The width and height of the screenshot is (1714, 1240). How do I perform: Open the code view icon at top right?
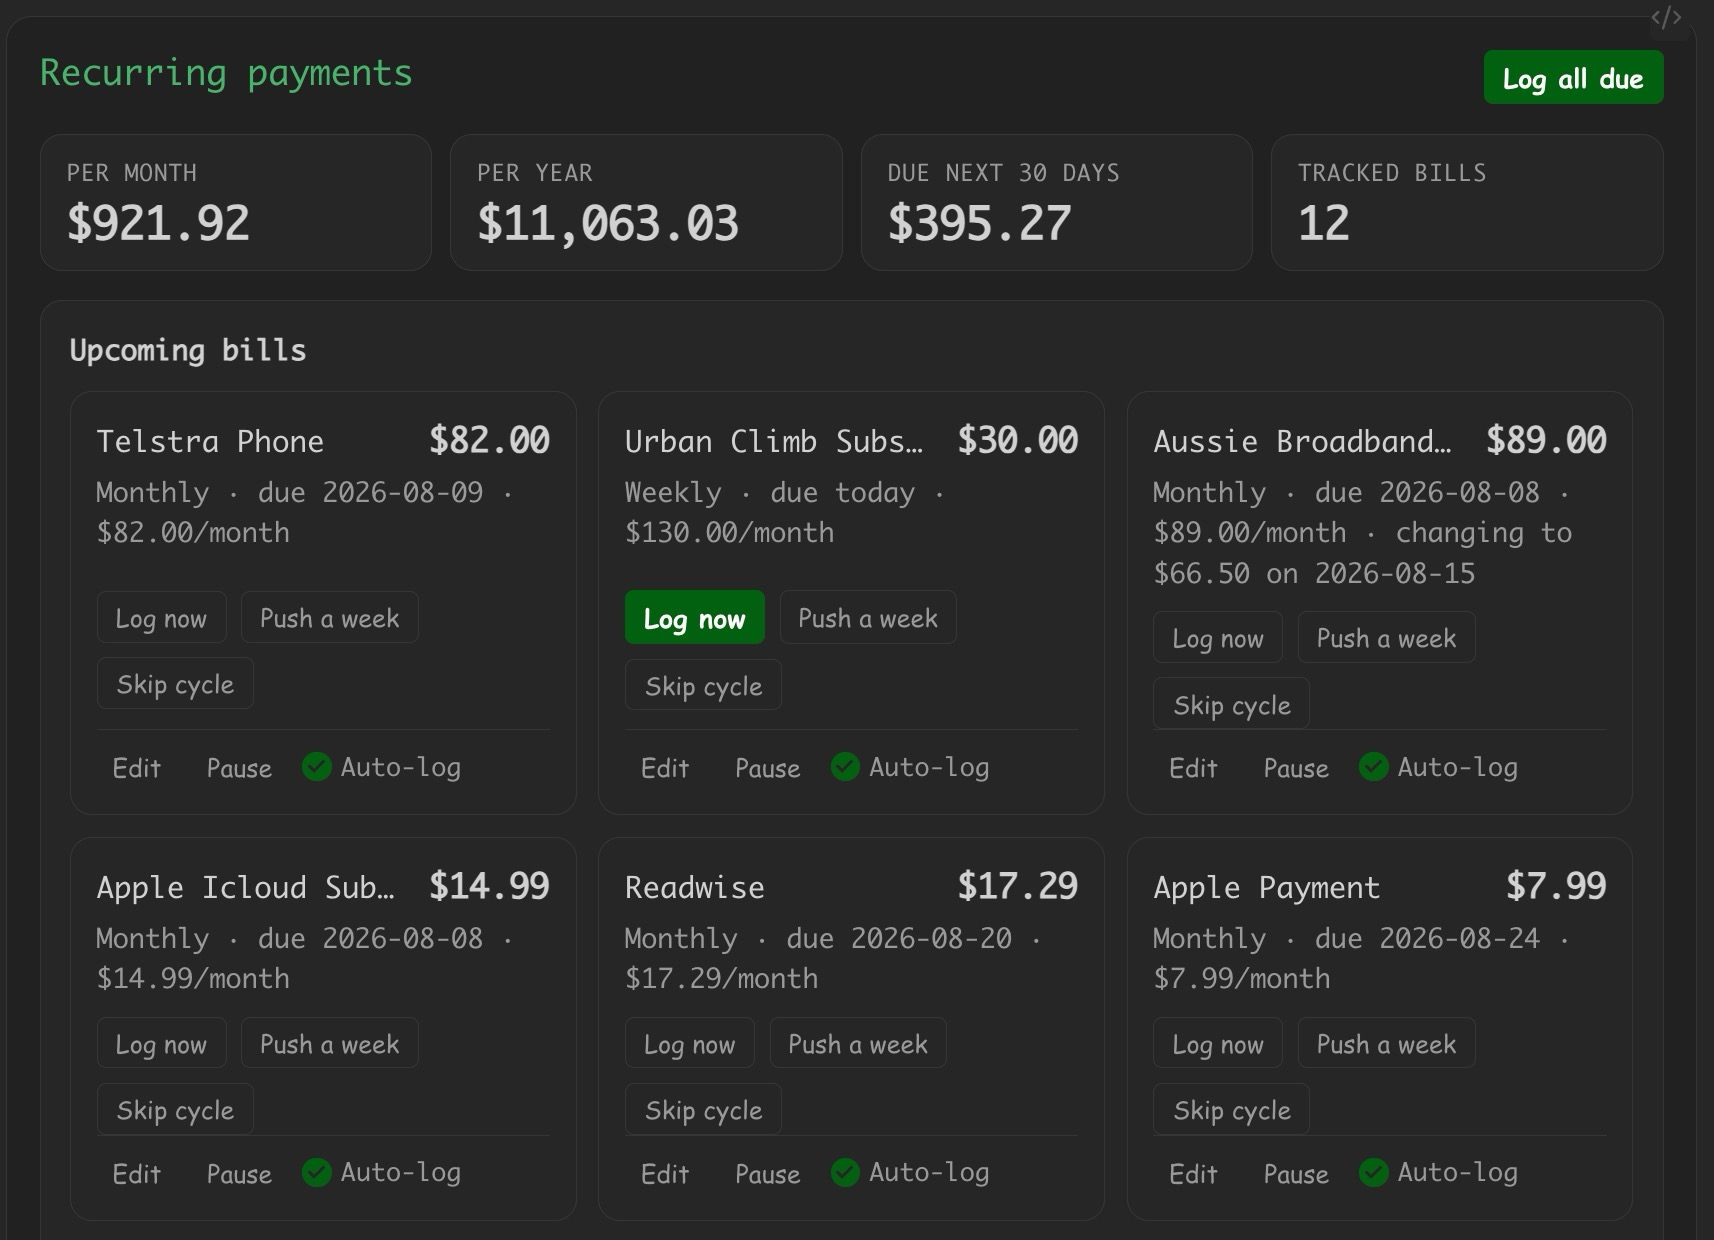click(x=1666, y=17)
